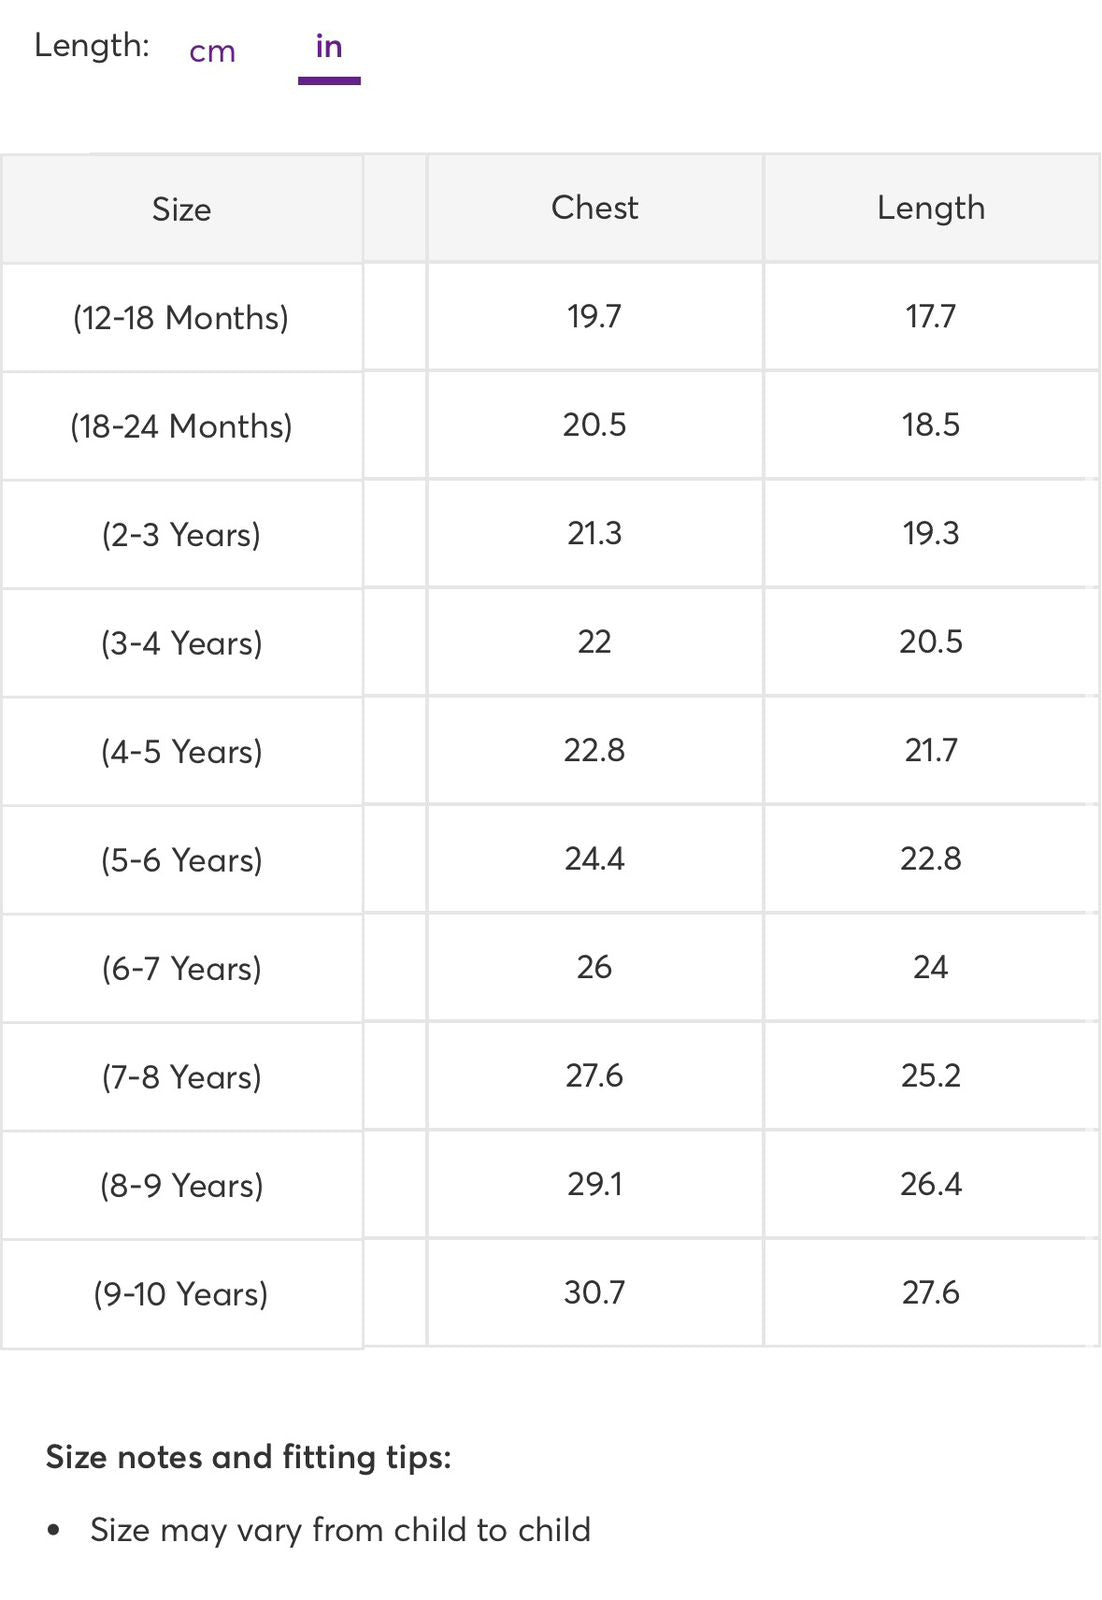Viewport: 1102px width, 1600px height.
Task: Click the 17.7 length measurement cell
Action: point(930,317)
